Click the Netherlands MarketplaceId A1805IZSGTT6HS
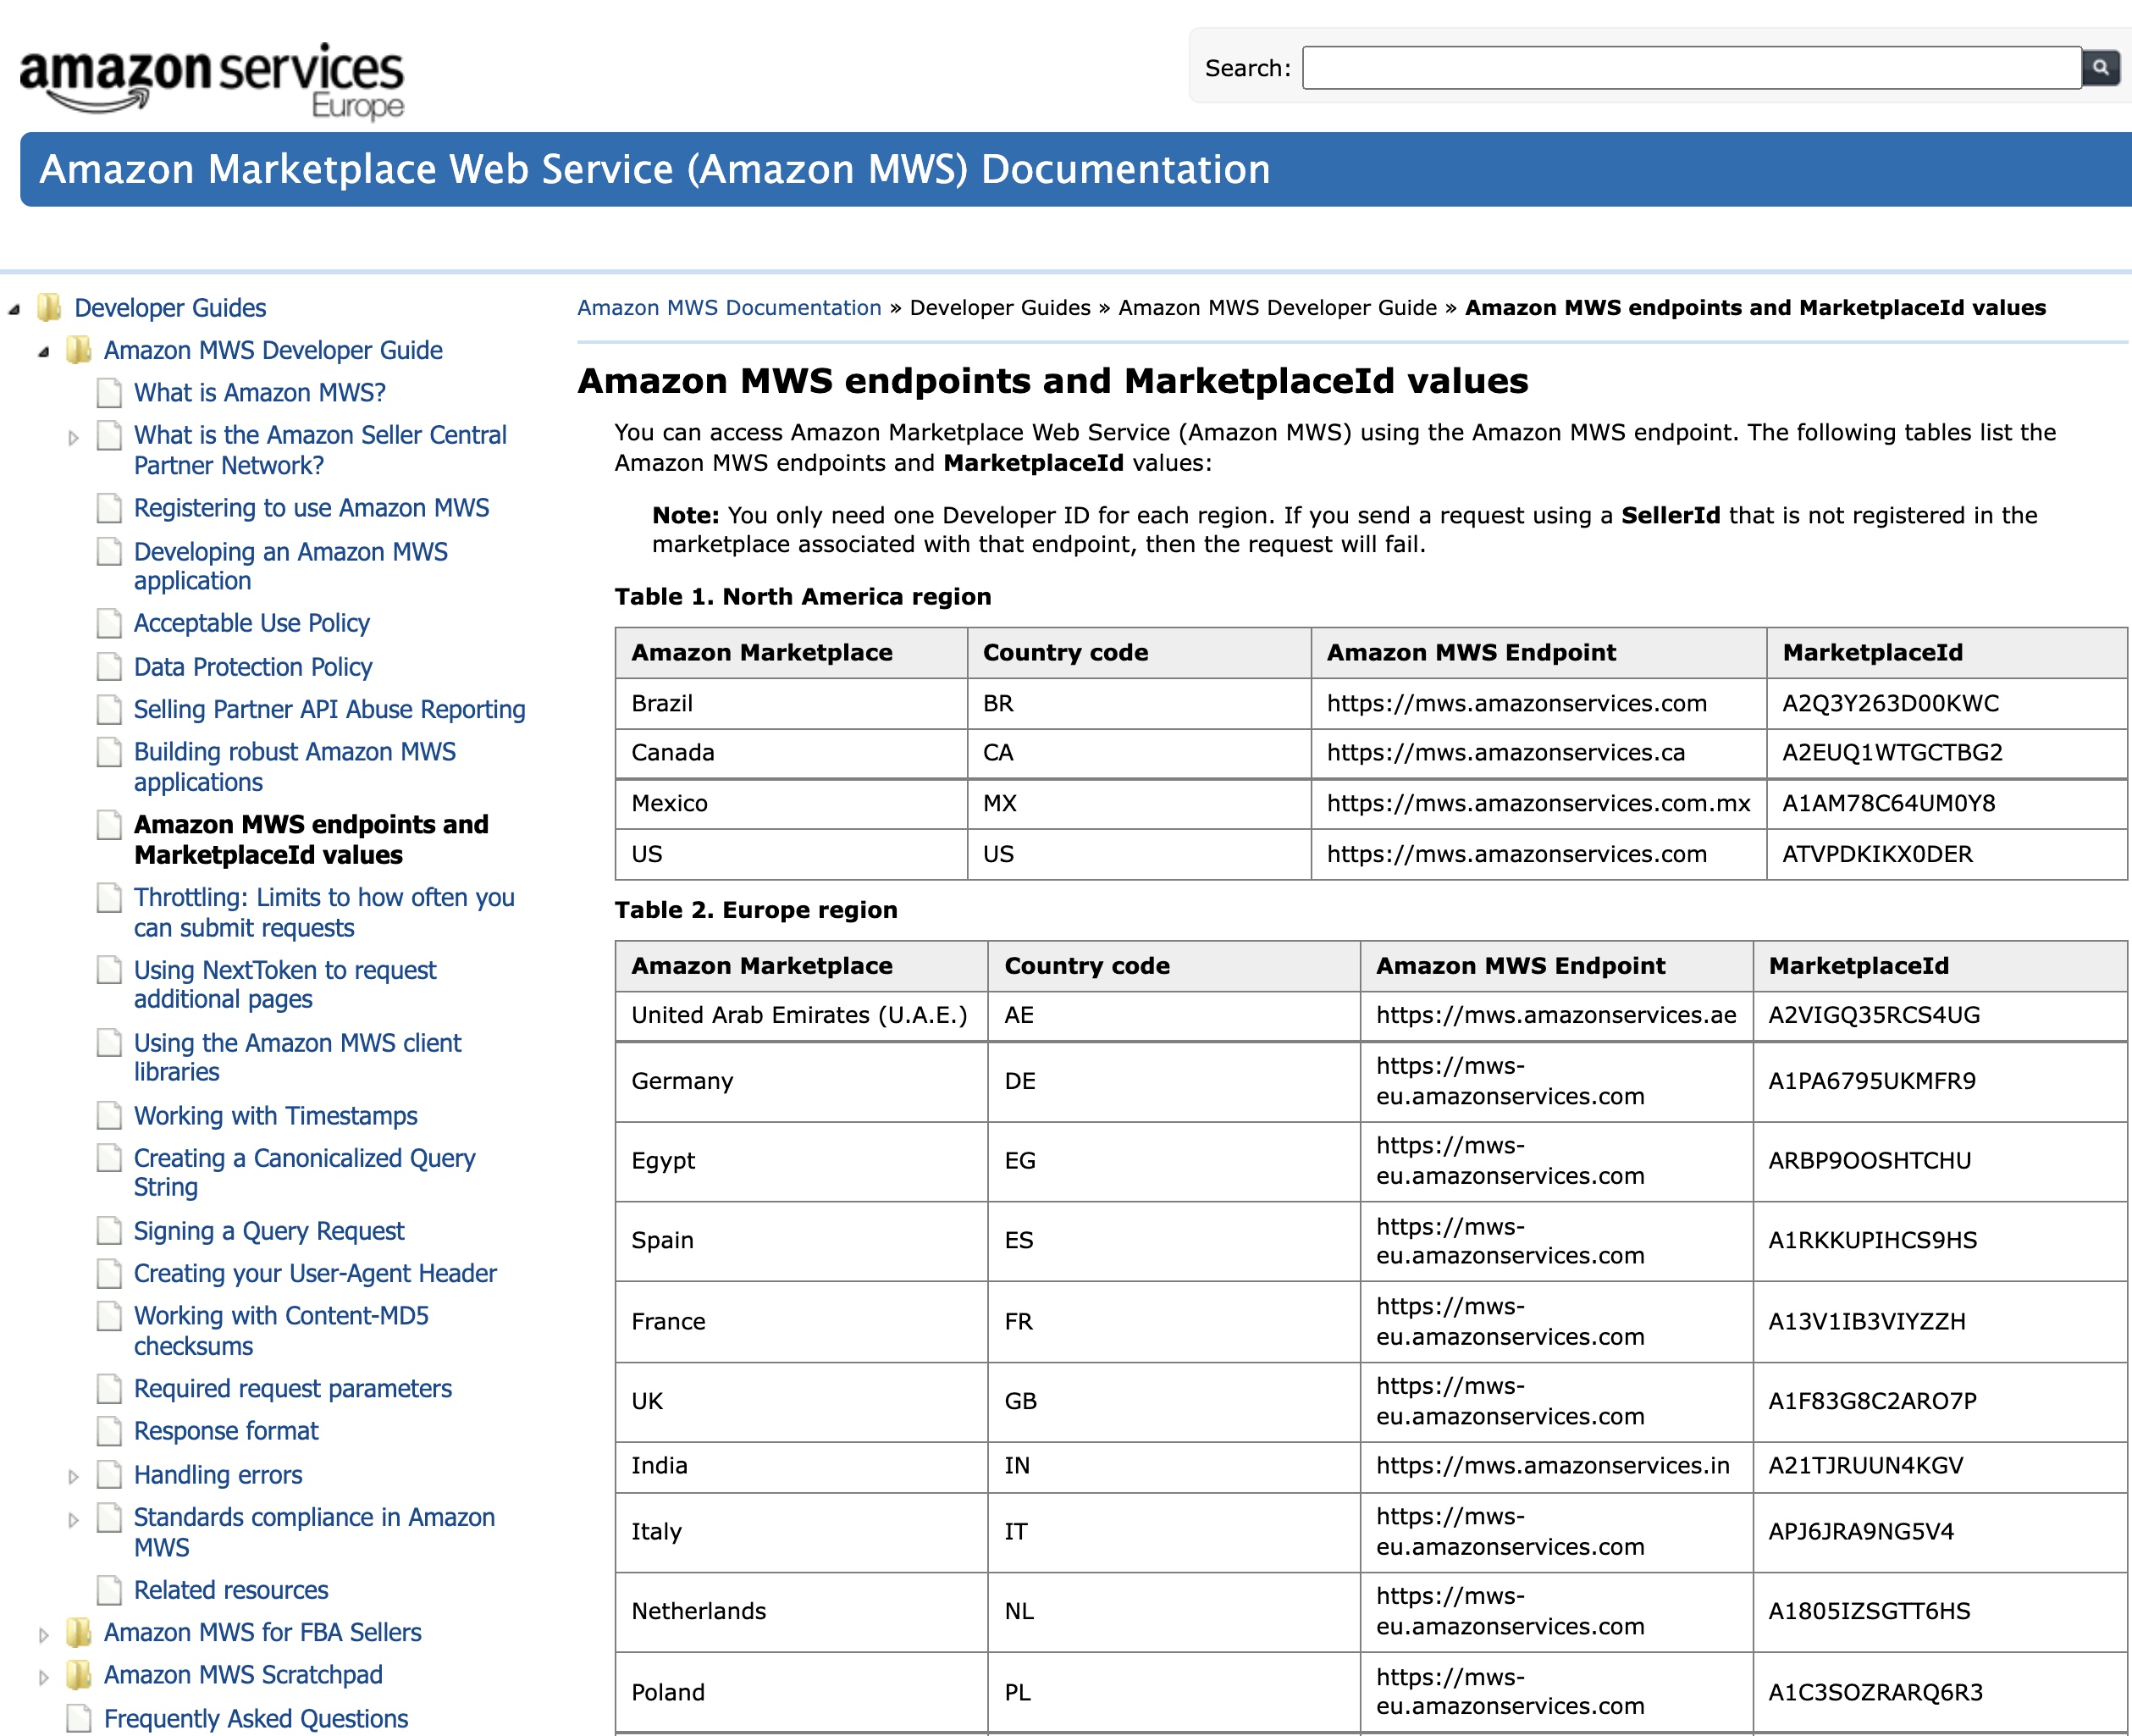This screenshot has width=2132, height=1736. point(1869,1611)
